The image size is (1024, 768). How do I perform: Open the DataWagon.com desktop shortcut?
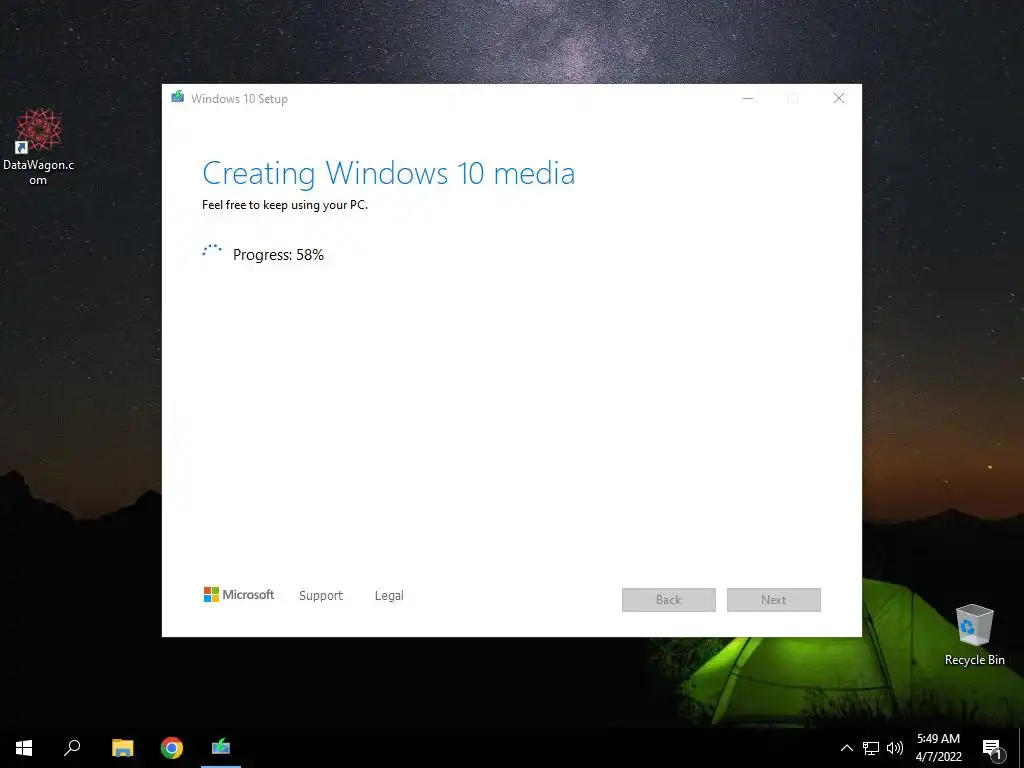(39, 148)
